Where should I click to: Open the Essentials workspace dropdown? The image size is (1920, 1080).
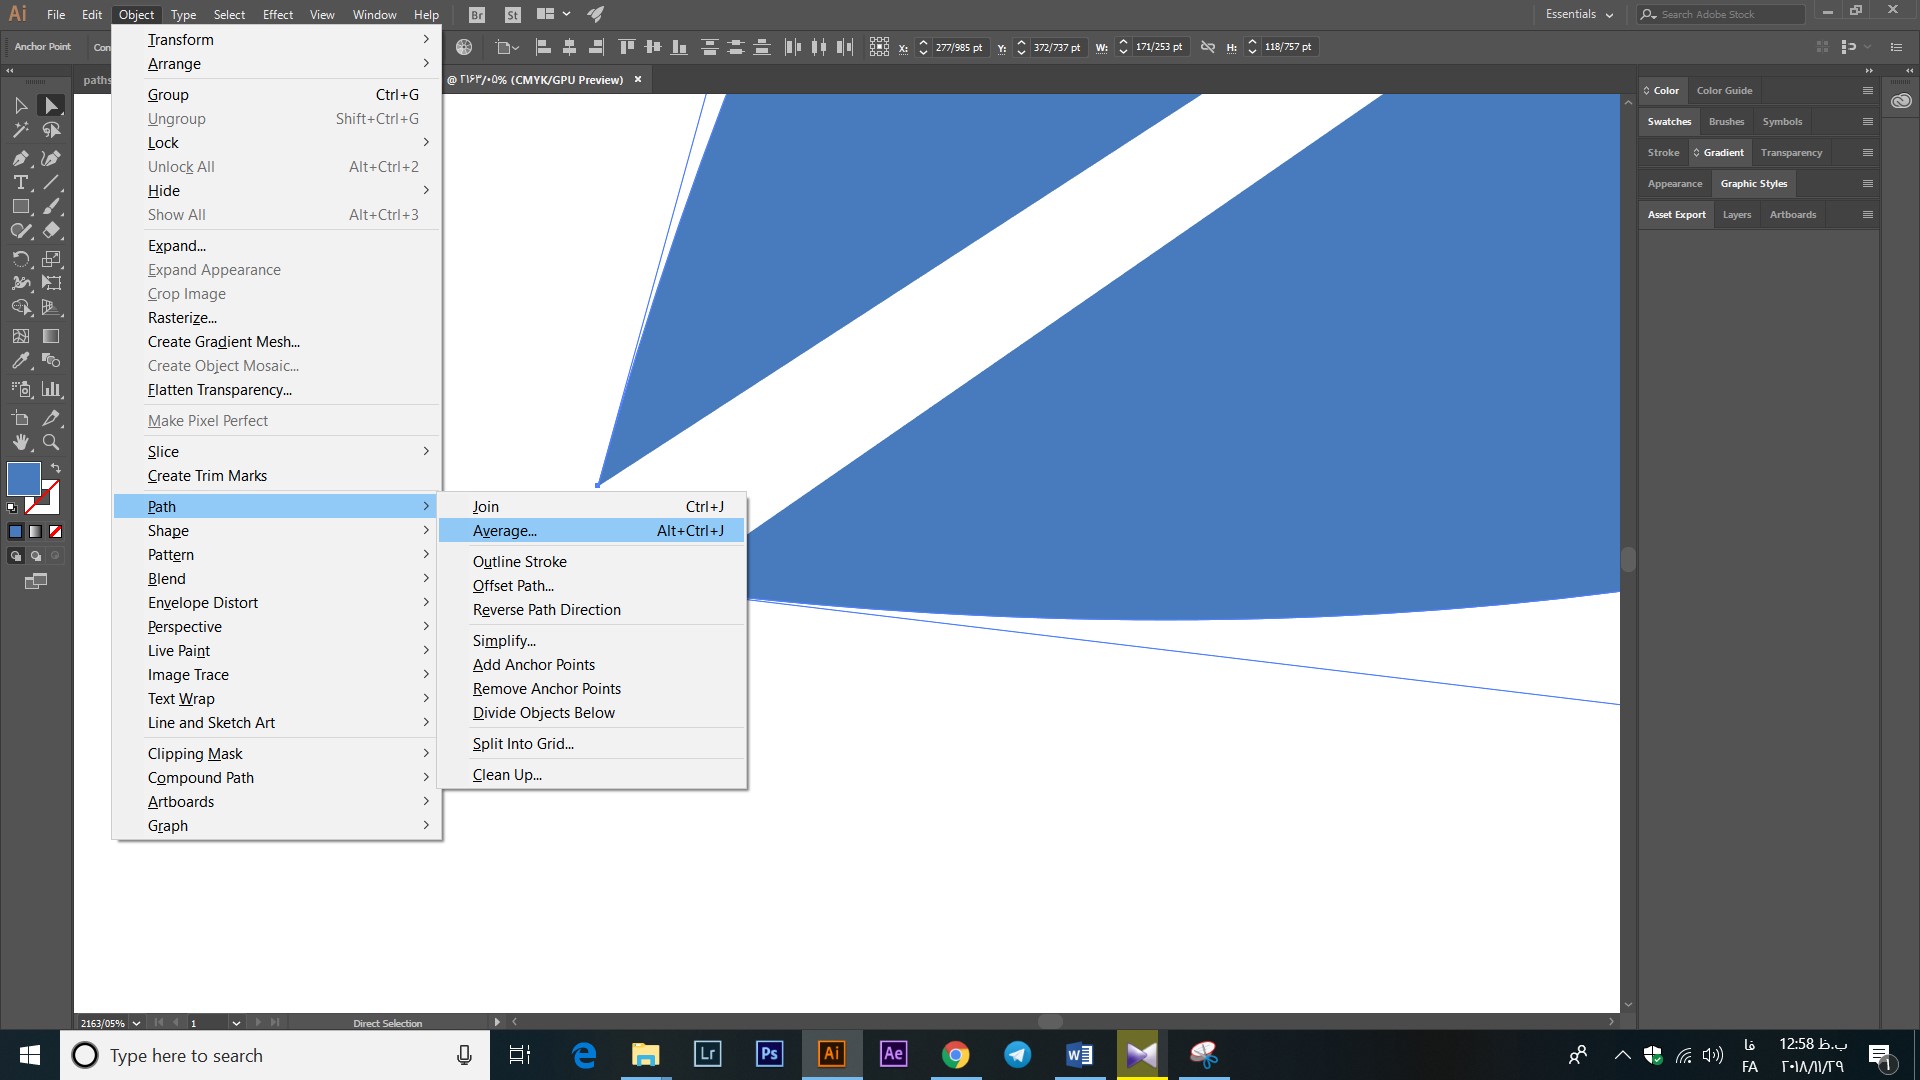pyautogui.click(x=1579, y=14)
